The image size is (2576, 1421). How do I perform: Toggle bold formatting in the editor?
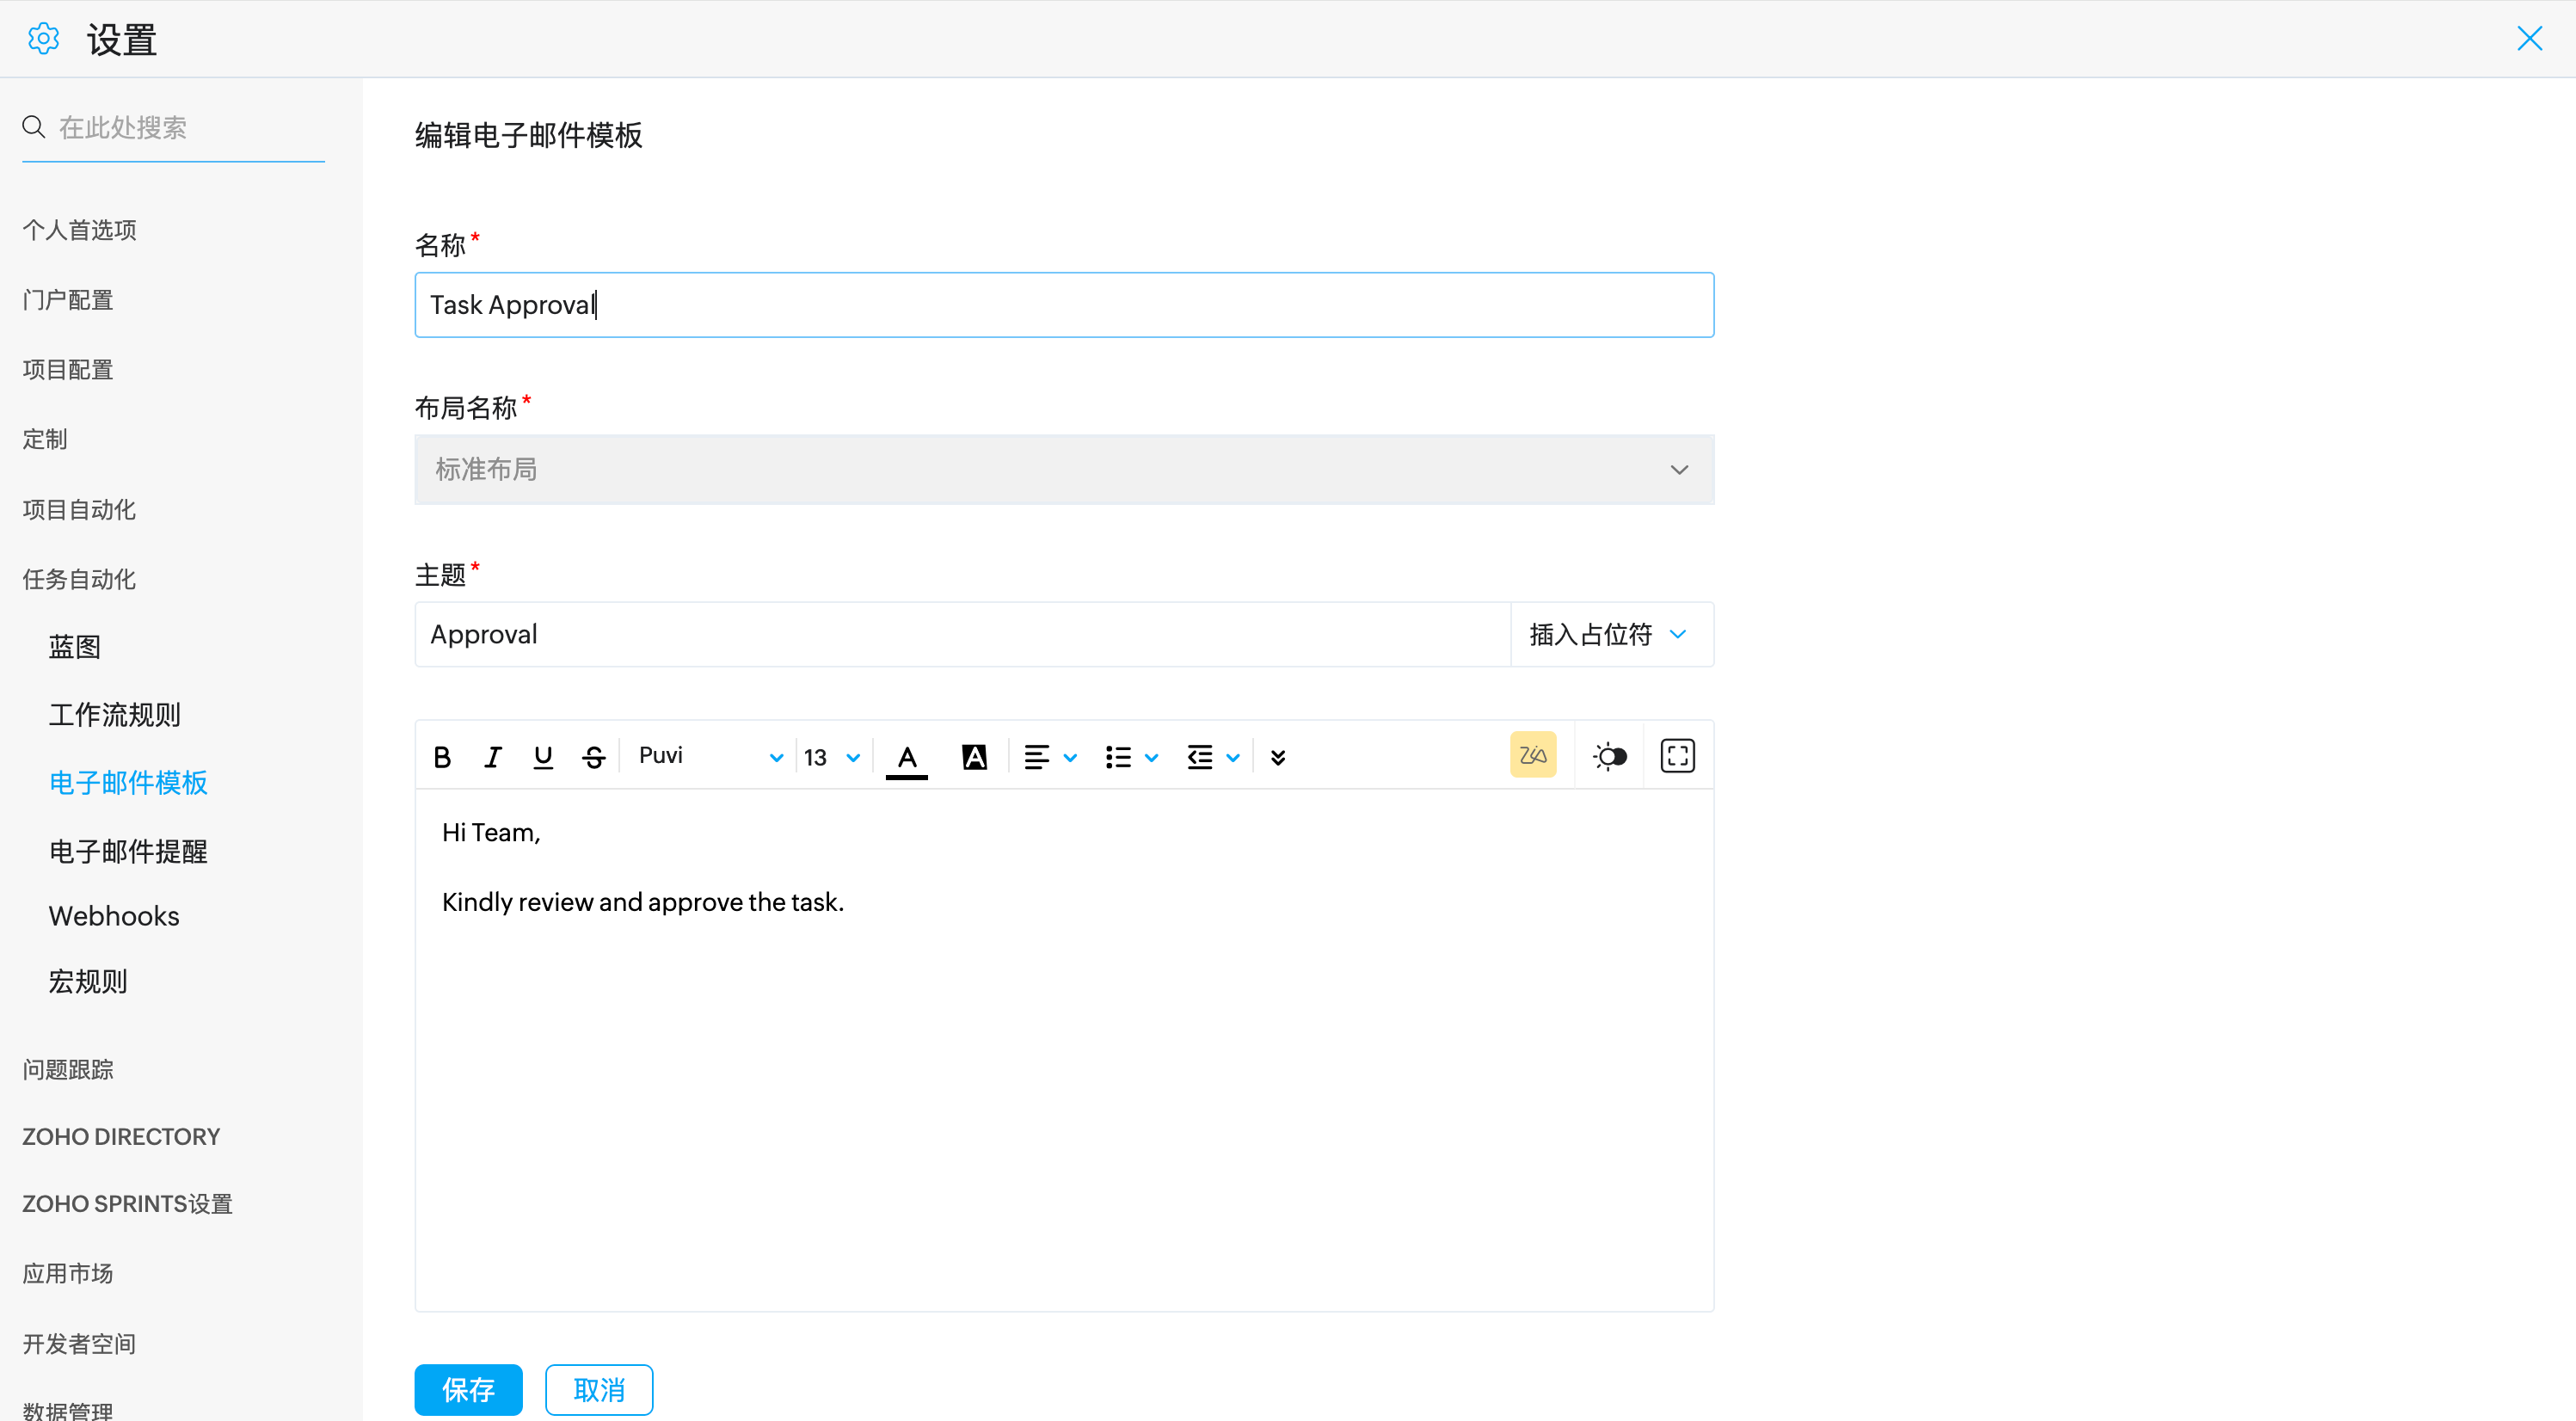pos(442,757)
